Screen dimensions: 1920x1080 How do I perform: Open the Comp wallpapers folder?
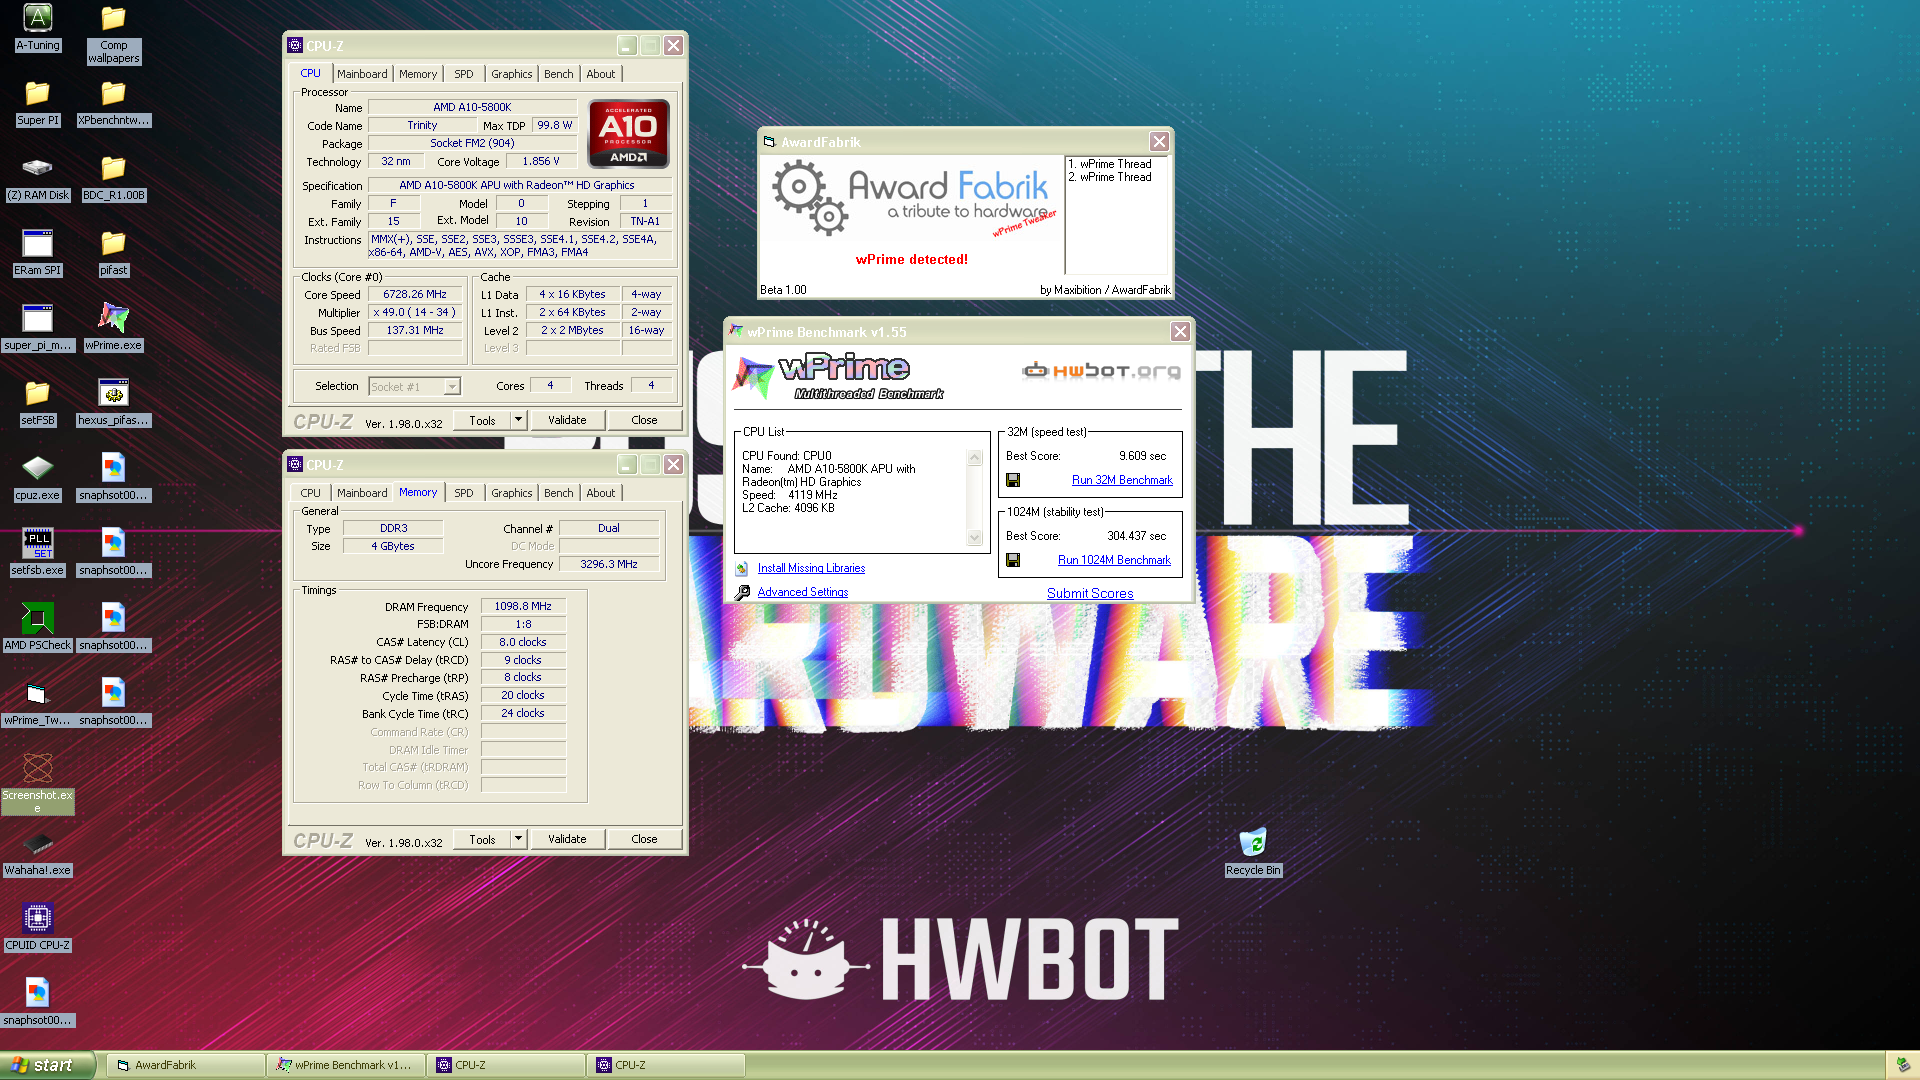[114, 34]
